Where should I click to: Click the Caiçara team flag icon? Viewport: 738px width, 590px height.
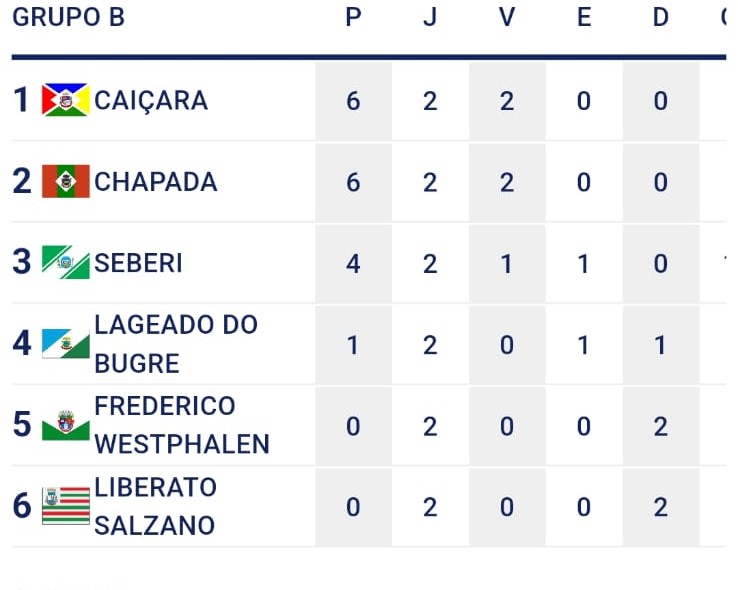coord(66,100)
